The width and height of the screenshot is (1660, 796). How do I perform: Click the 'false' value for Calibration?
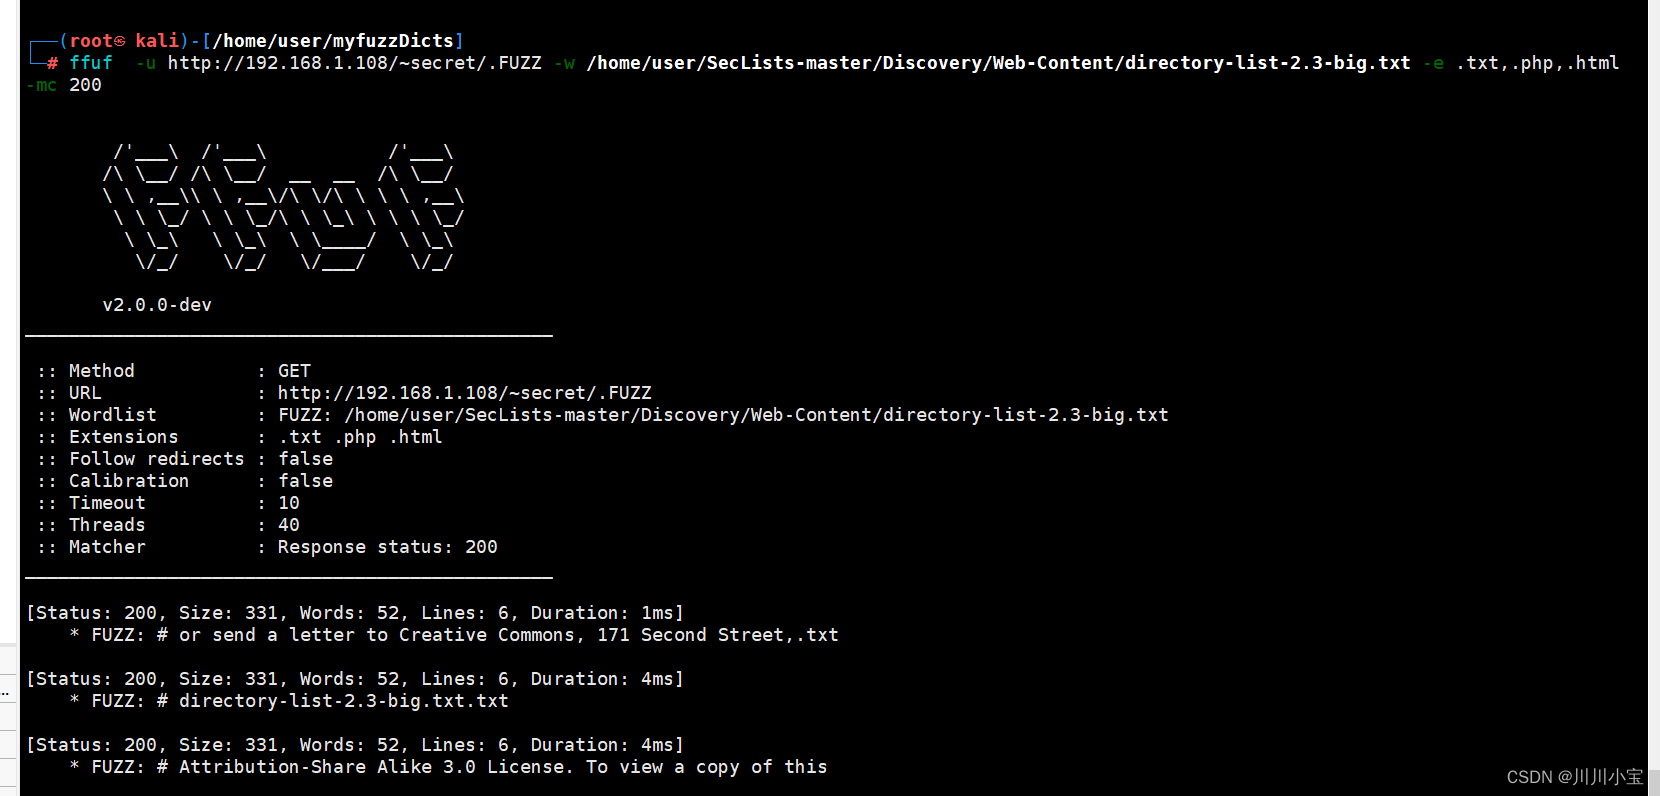305,481
